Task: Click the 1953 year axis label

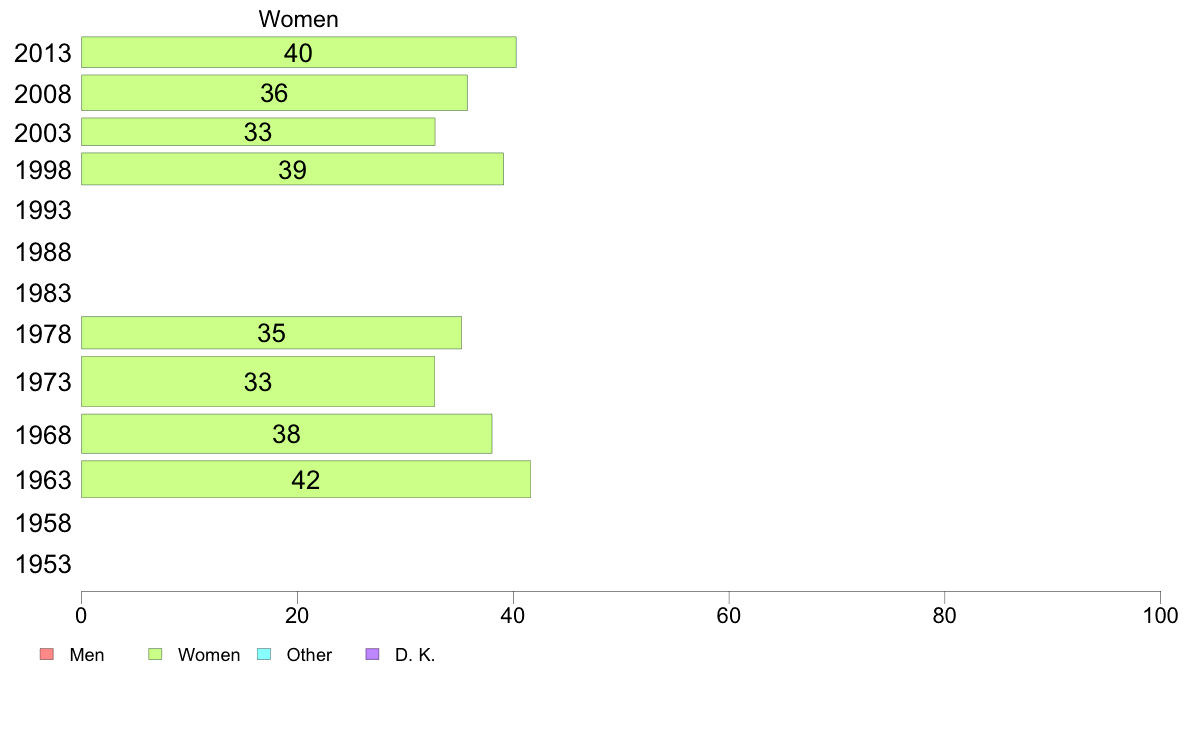Action: click(43, 564)
